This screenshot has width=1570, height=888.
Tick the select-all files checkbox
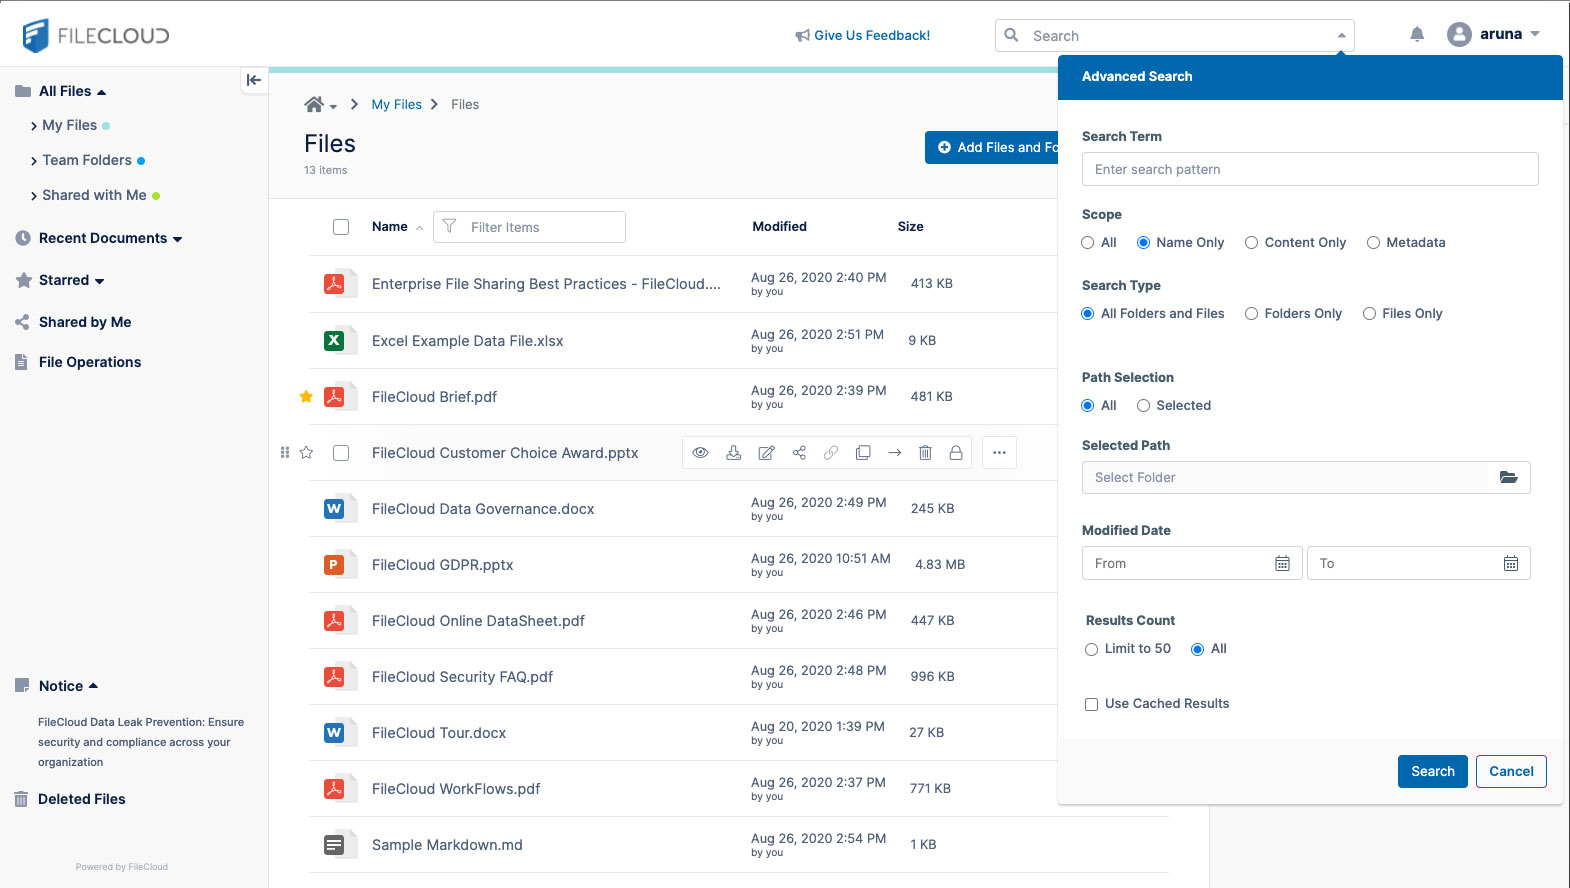pos(341,227)
